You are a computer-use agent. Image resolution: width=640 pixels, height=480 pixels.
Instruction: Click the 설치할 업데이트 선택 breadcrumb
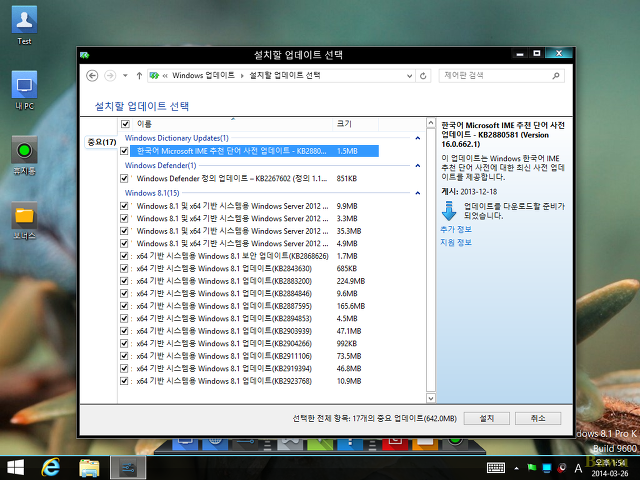(285, 76)
